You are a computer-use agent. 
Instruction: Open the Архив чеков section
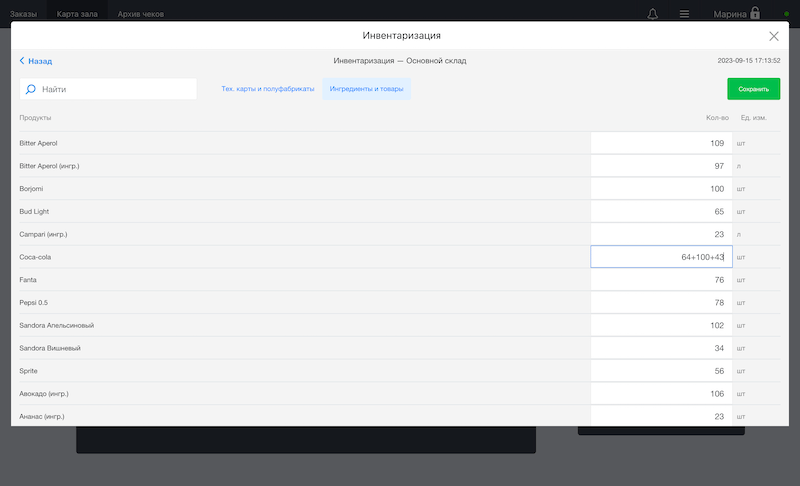(141, 14)
